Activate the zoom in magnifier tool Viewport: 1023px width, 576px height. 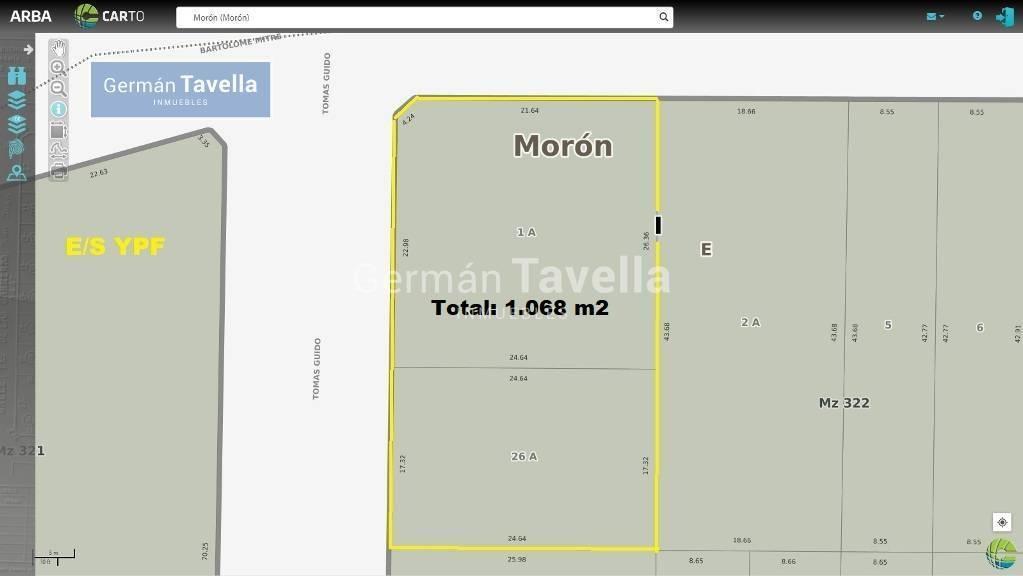point(58,68)
